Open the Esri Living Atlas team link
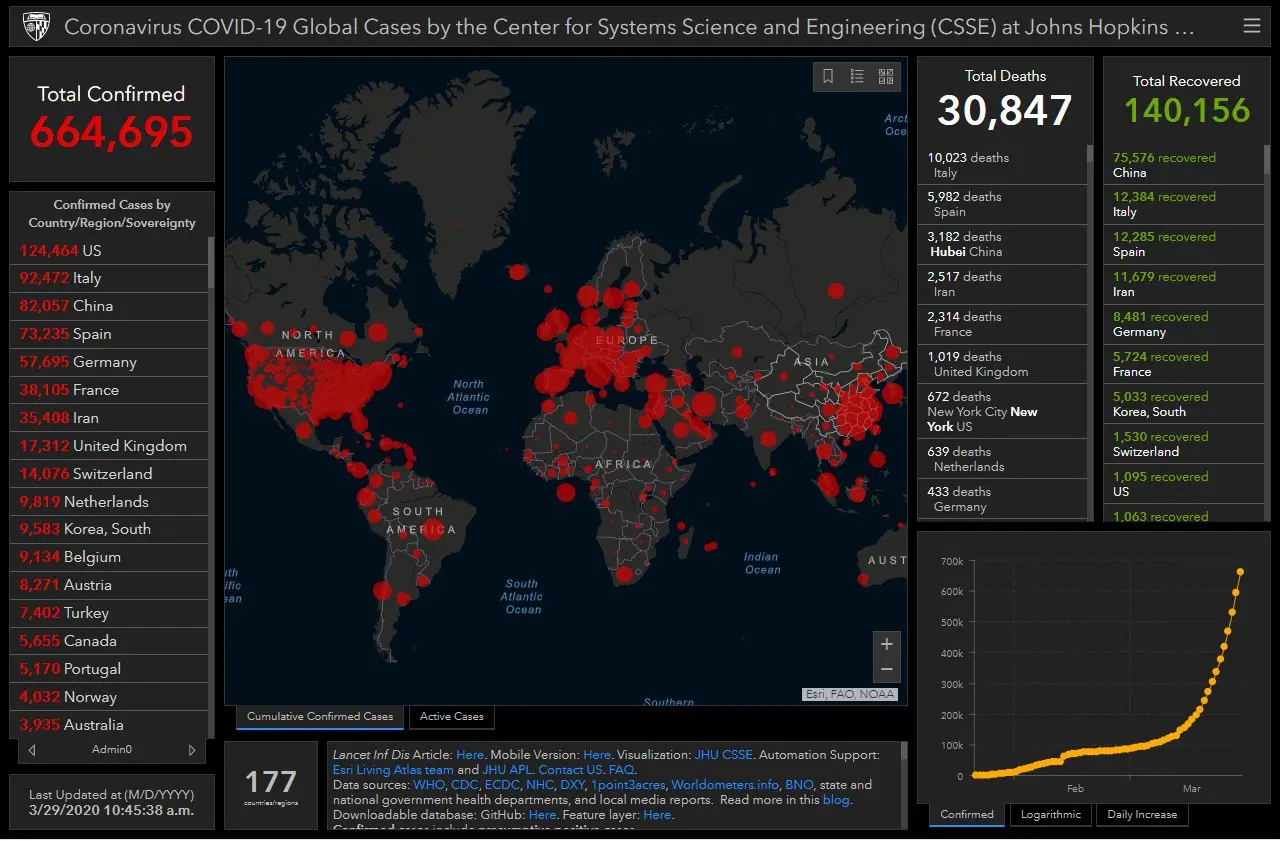Image resolution: width=1280 pixels, height=841 pixels. 393,770
